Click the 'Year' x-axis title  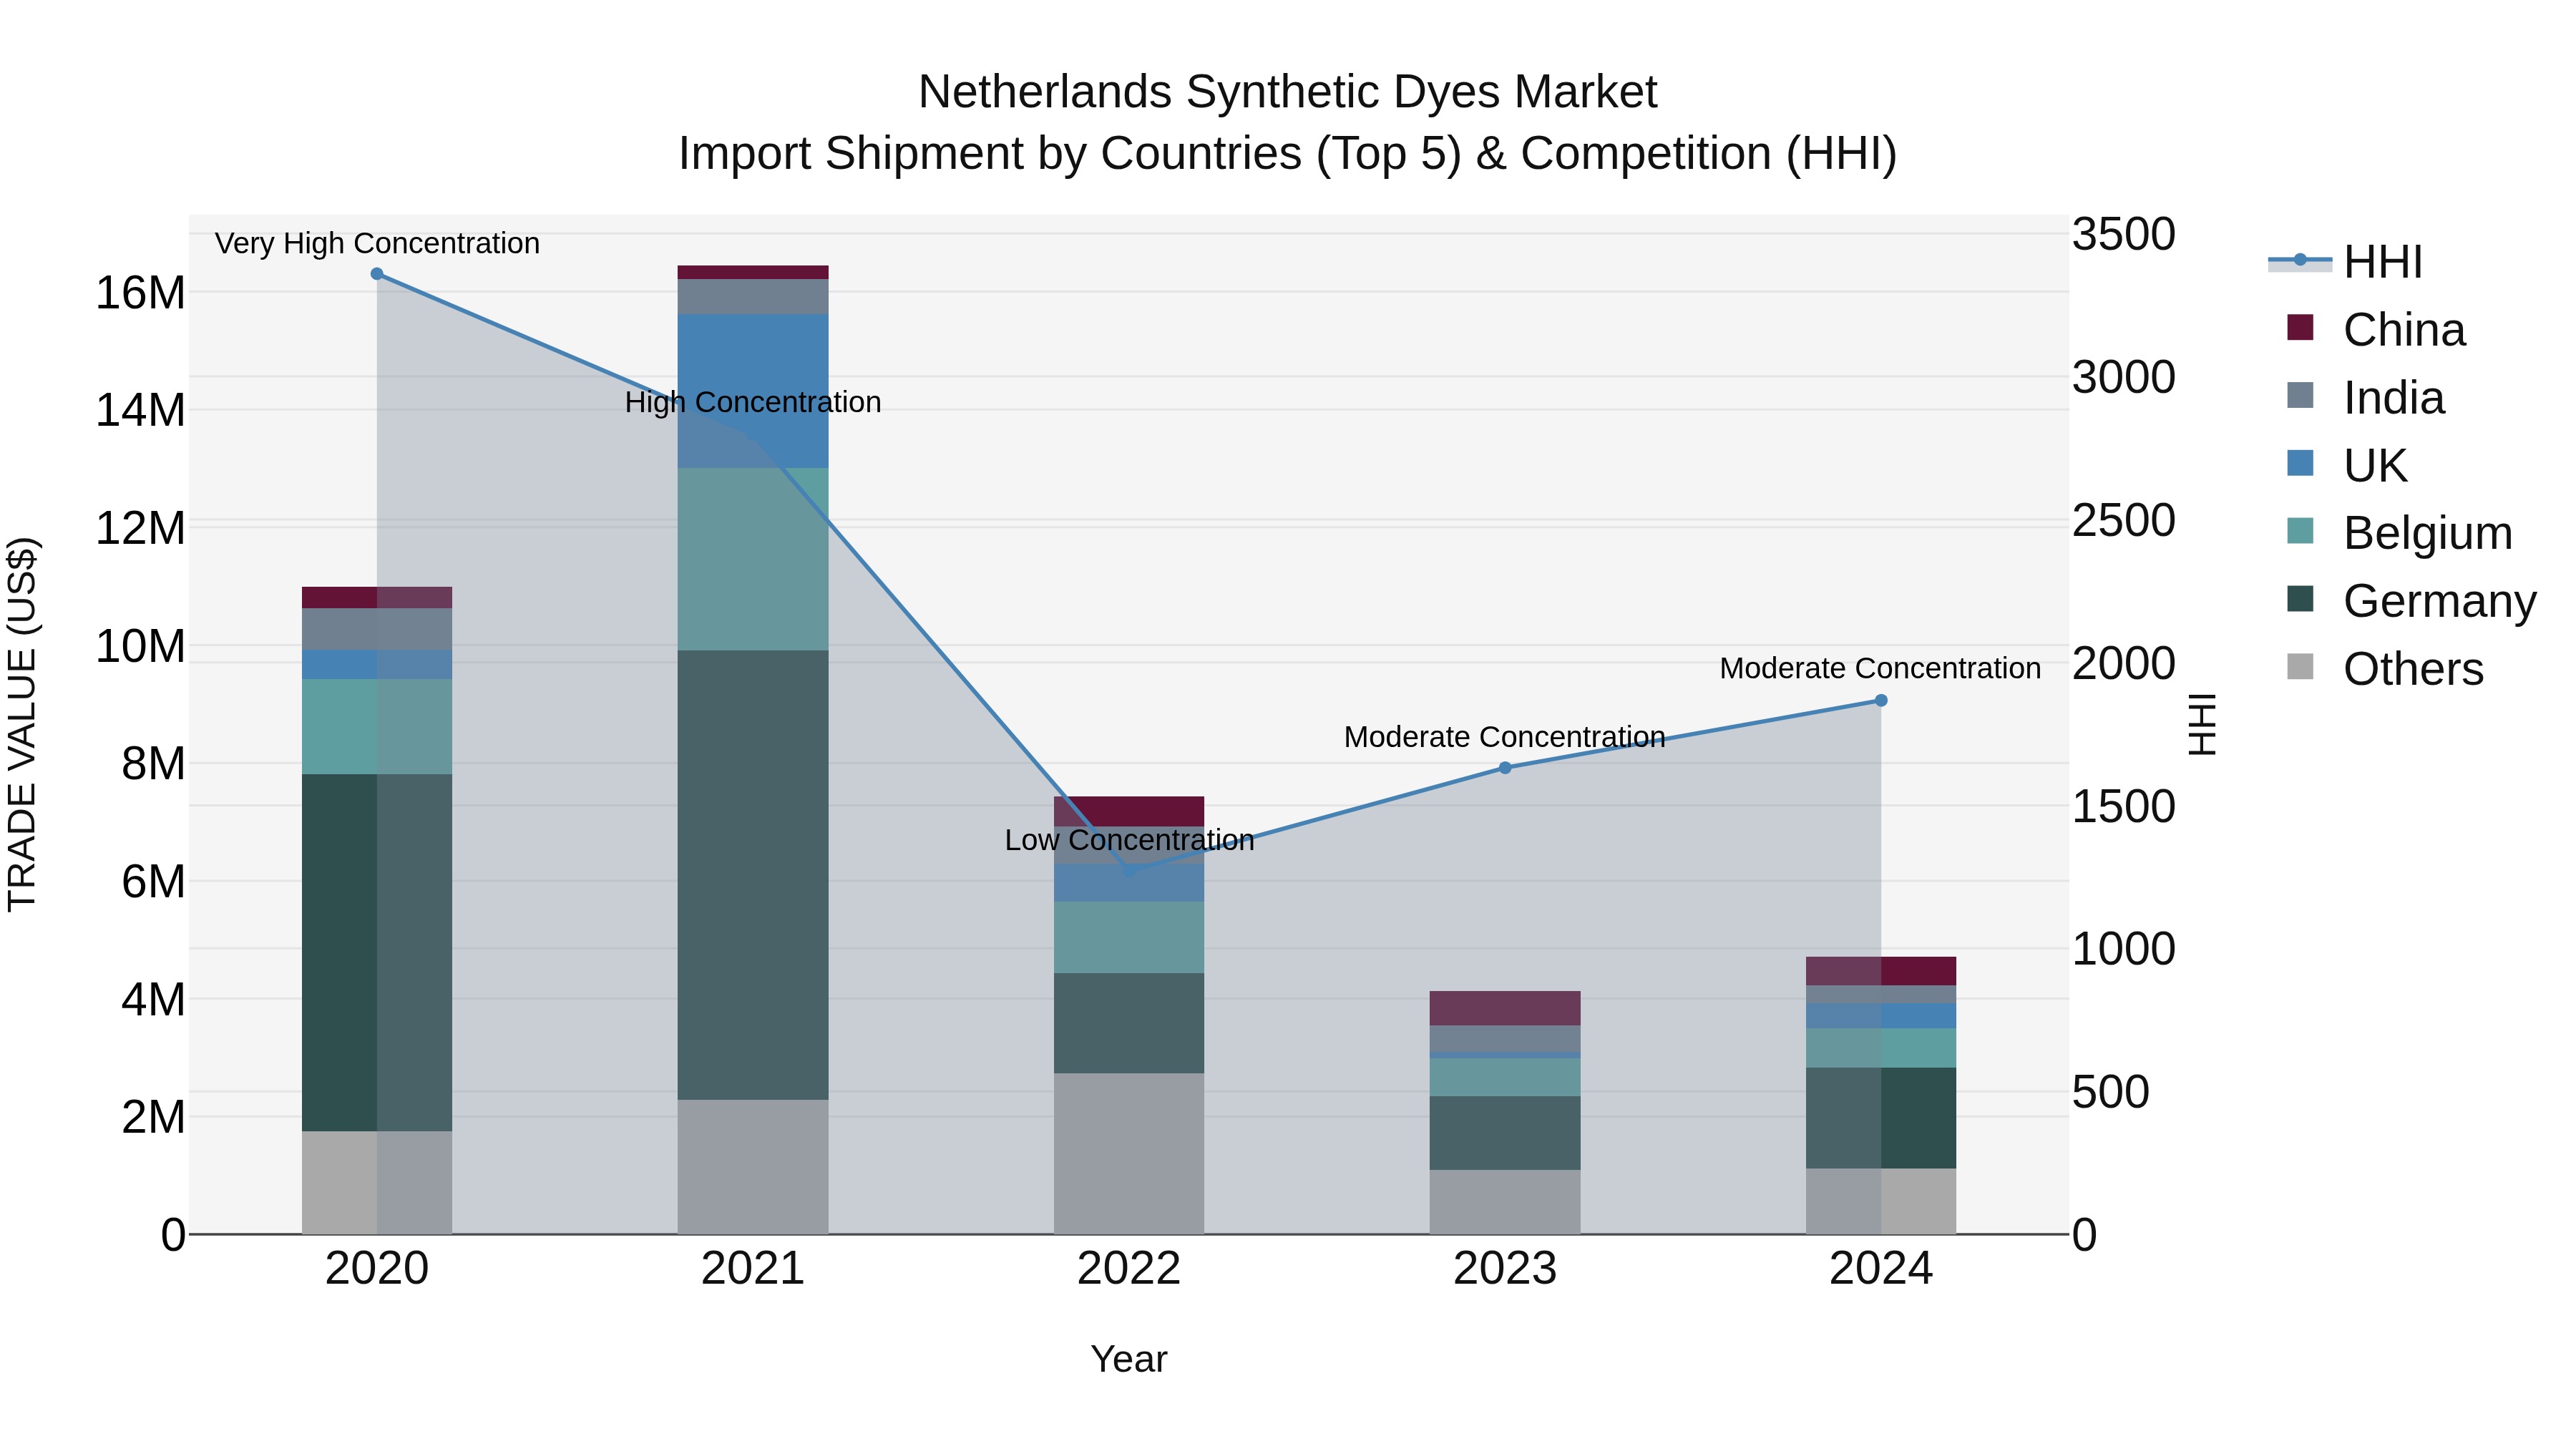(x=1129, y=1360)
